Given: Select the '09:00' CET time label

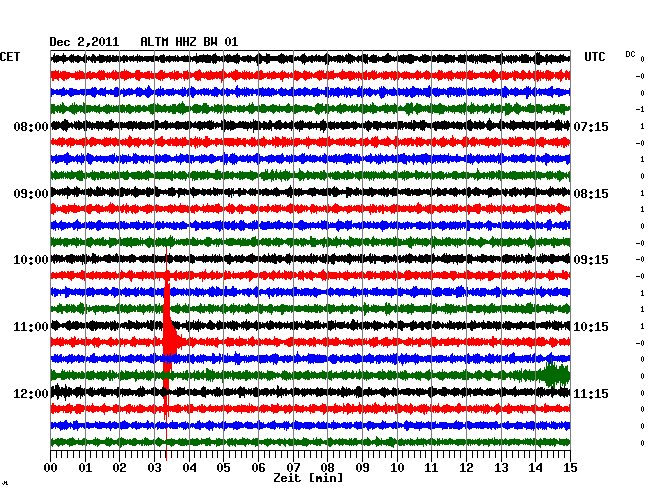Looking at the screenshot, I should [x=31, y=194].
